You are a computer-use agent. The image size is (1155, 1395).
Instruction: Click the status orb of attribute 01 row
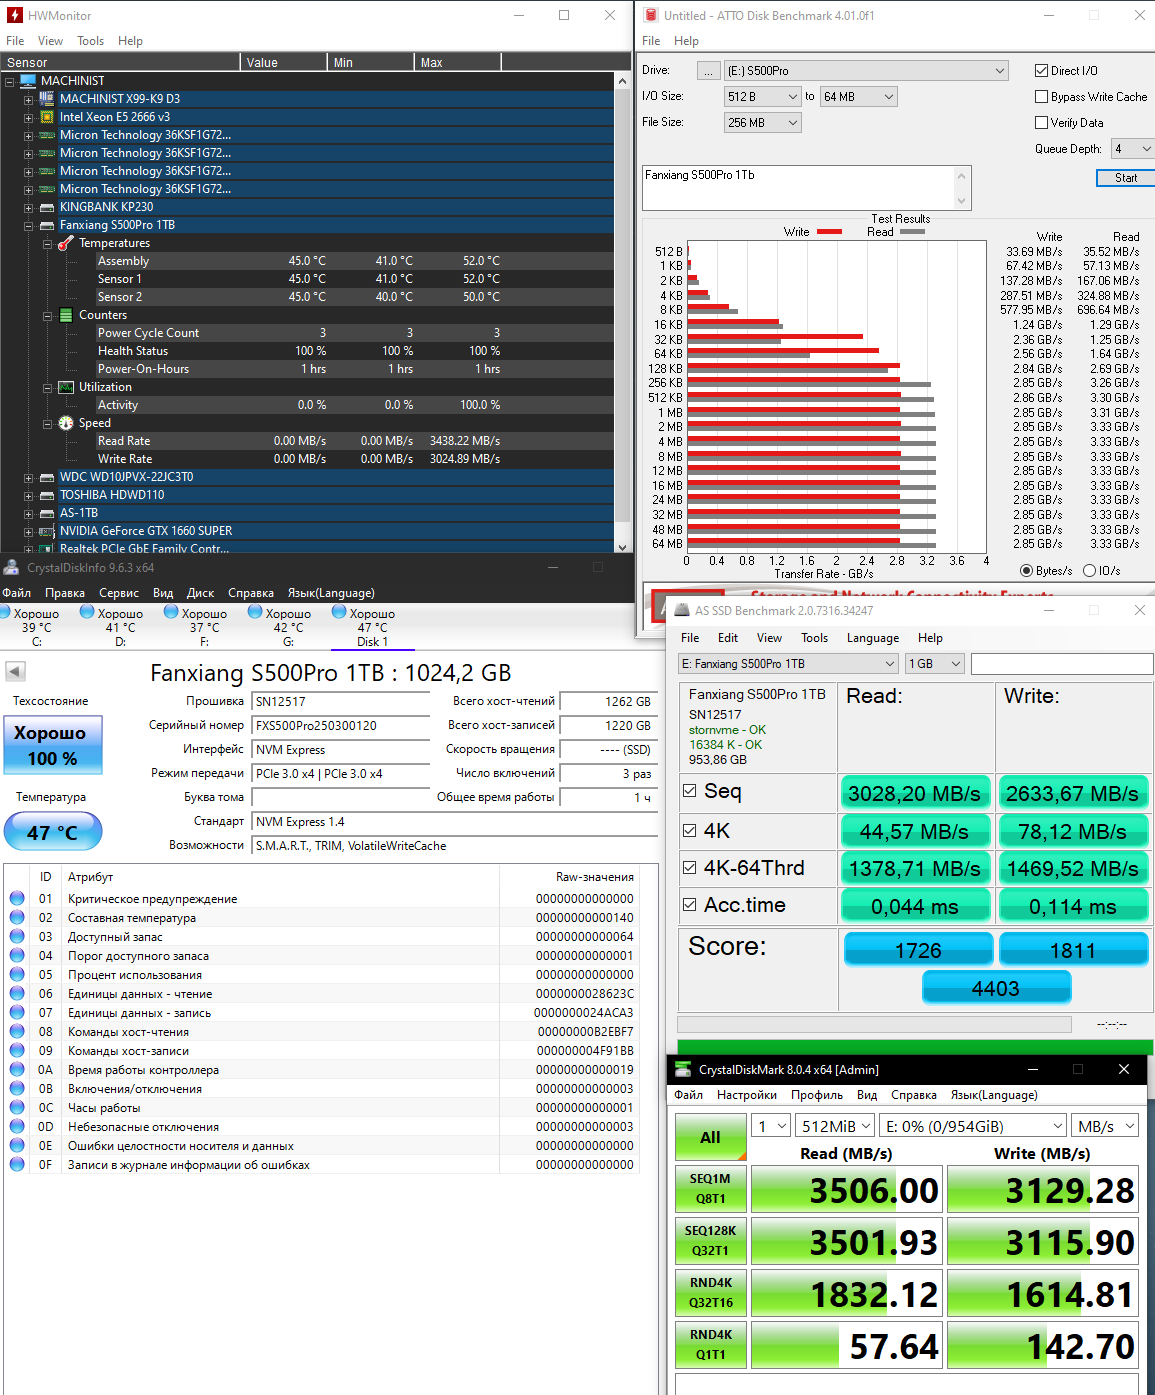[x=17, y=898]
